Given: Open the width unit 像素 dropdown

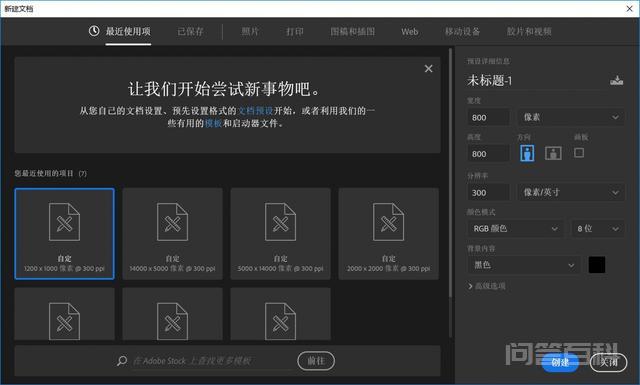Looking at the screenshot, I should (571, 118).
